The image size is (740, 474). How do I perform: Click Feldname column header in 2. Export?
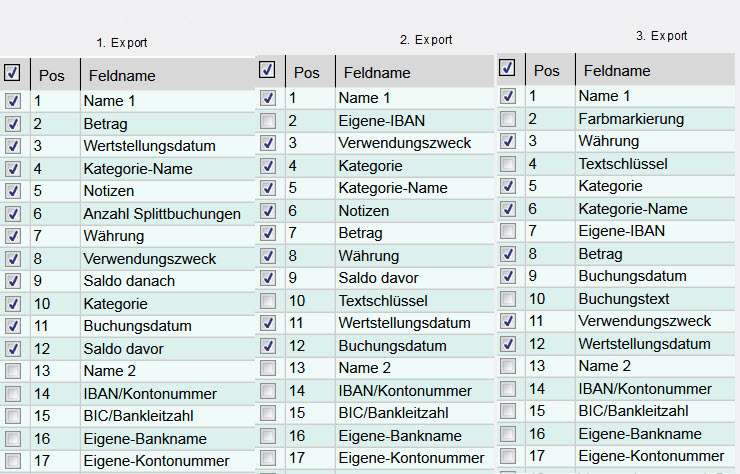coord(377,73)
